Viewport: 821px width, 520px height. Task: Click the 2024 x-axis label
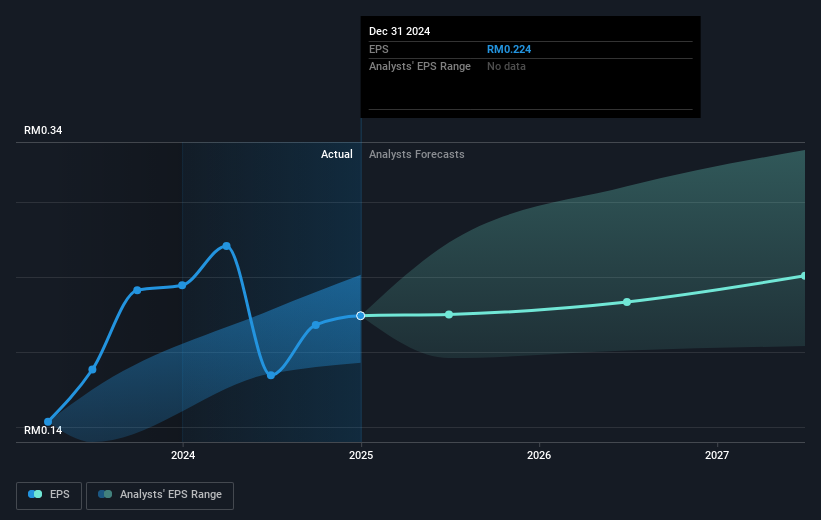pos(183,455)
